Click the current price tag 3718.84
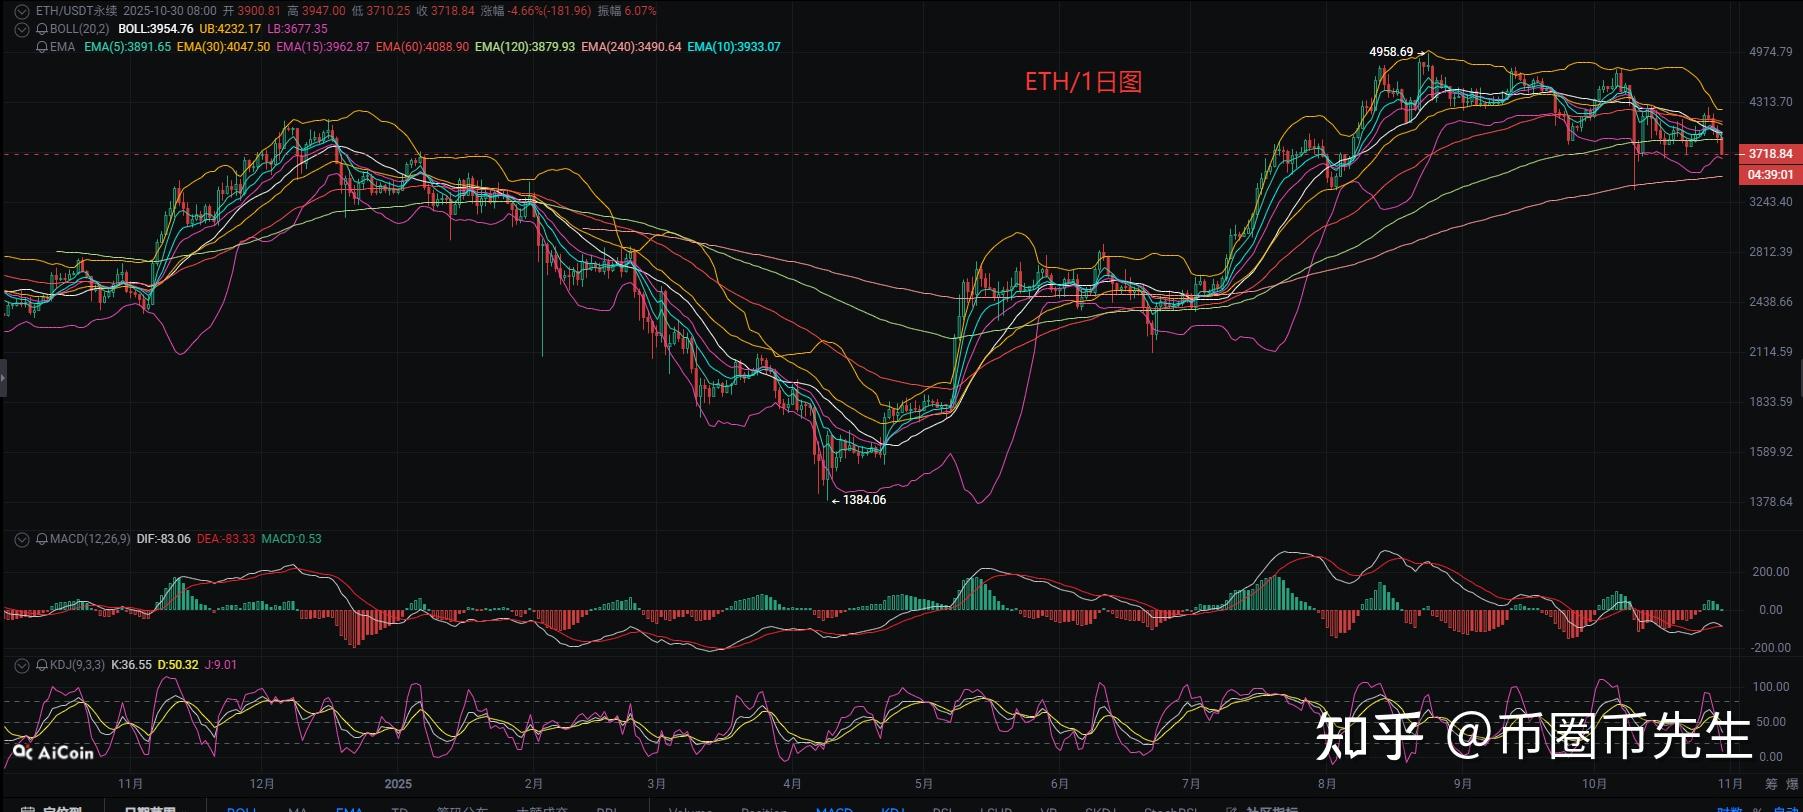This screenshot has height=812, width=1803. pos(1769,154)
